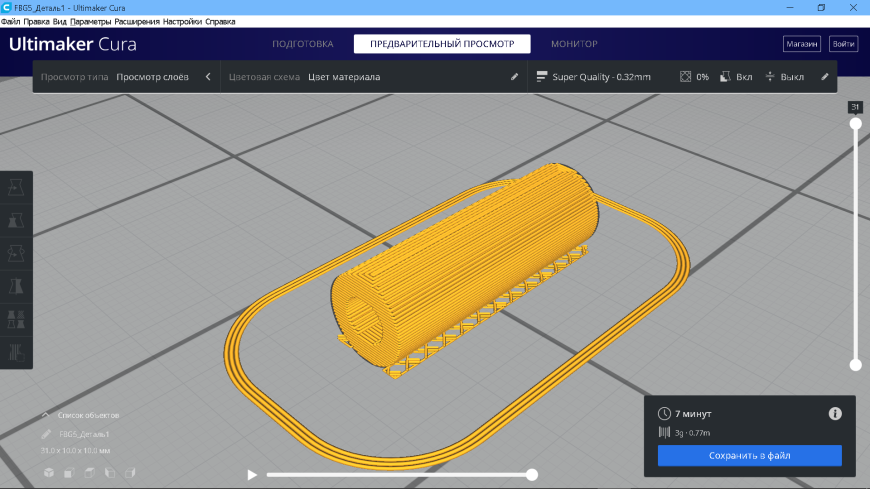Click the '7 минут' print time text
The width and height of the screenshot is (870, 489).
[x=693, y=414]
